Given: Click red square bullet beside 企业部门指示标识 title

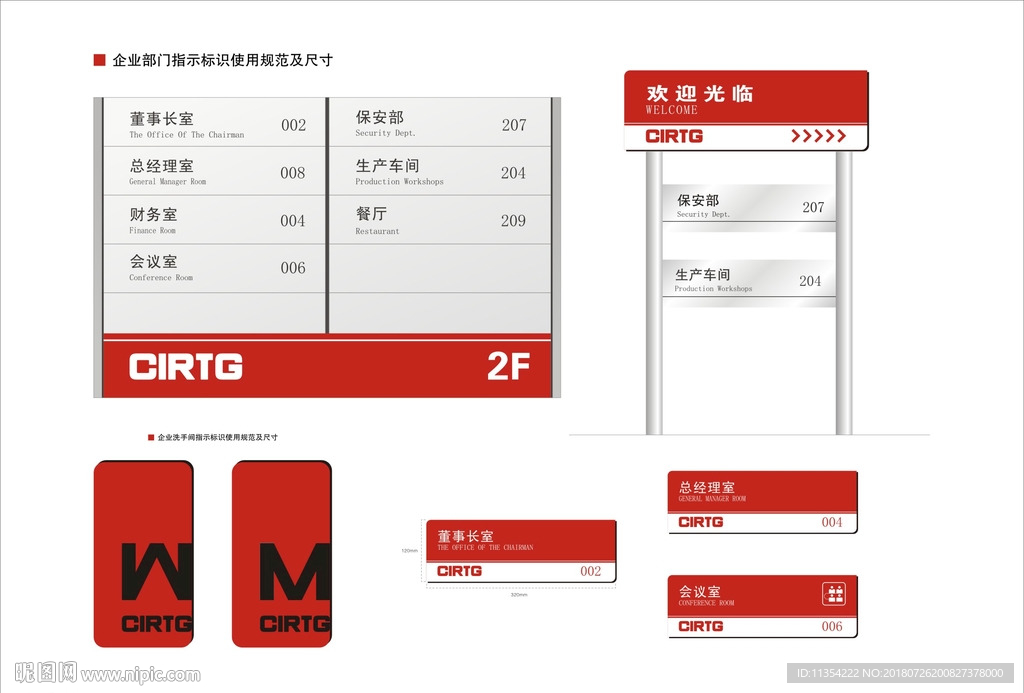Looking at the screenshot, I should pyautogui.click(x=99, y=60).
